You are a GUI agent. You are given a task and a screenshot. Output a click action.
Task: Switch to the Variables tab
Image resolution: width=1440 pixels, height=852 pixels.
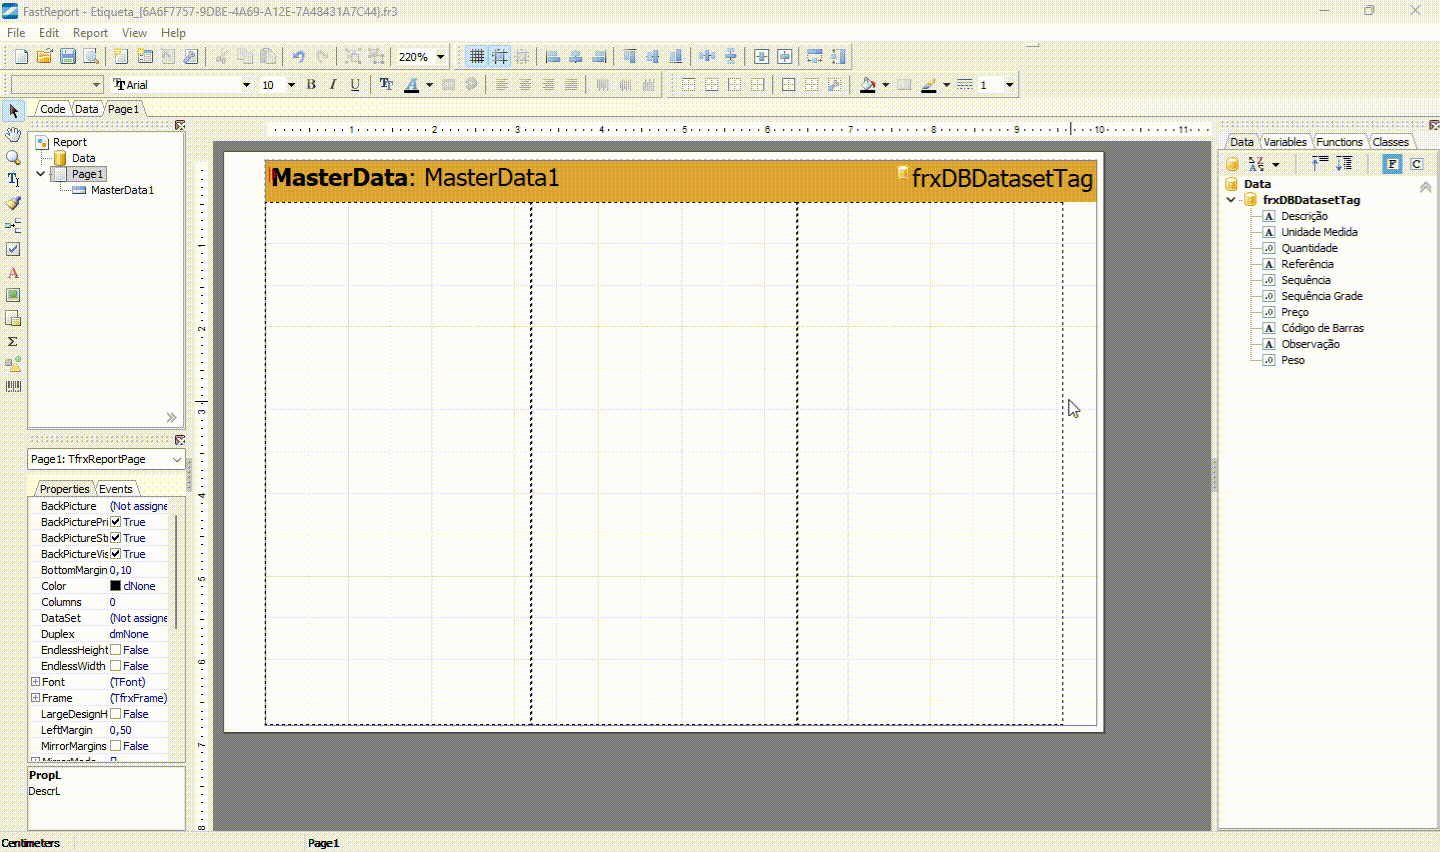(1284, 142)
